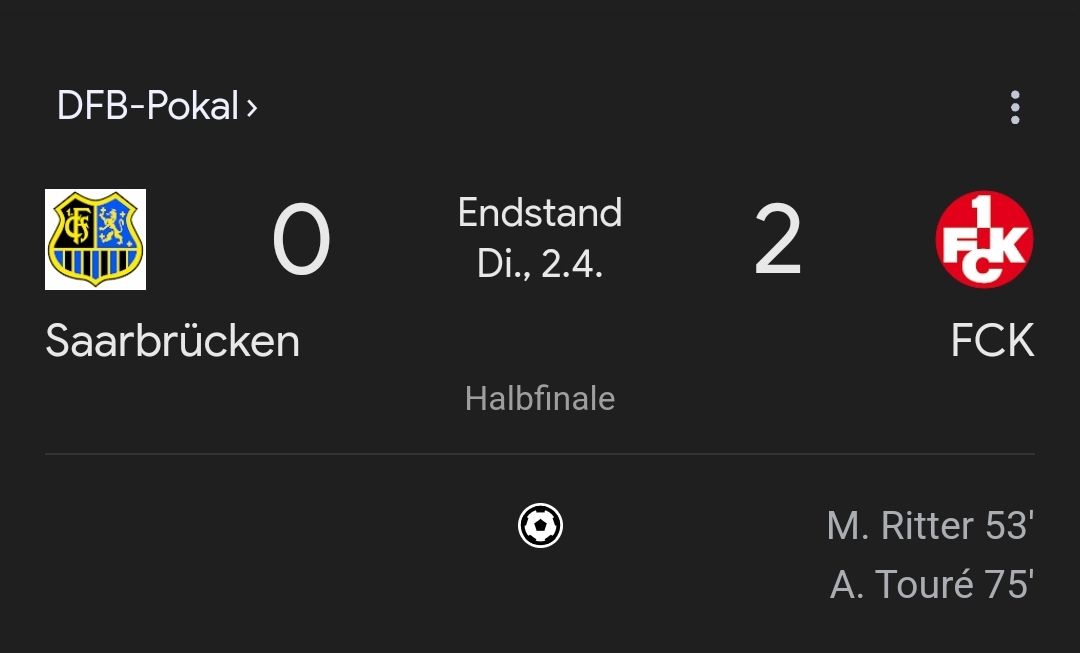
Task: Click the chevron next to DFB-Pokal
Action: [x=252, y=107]
